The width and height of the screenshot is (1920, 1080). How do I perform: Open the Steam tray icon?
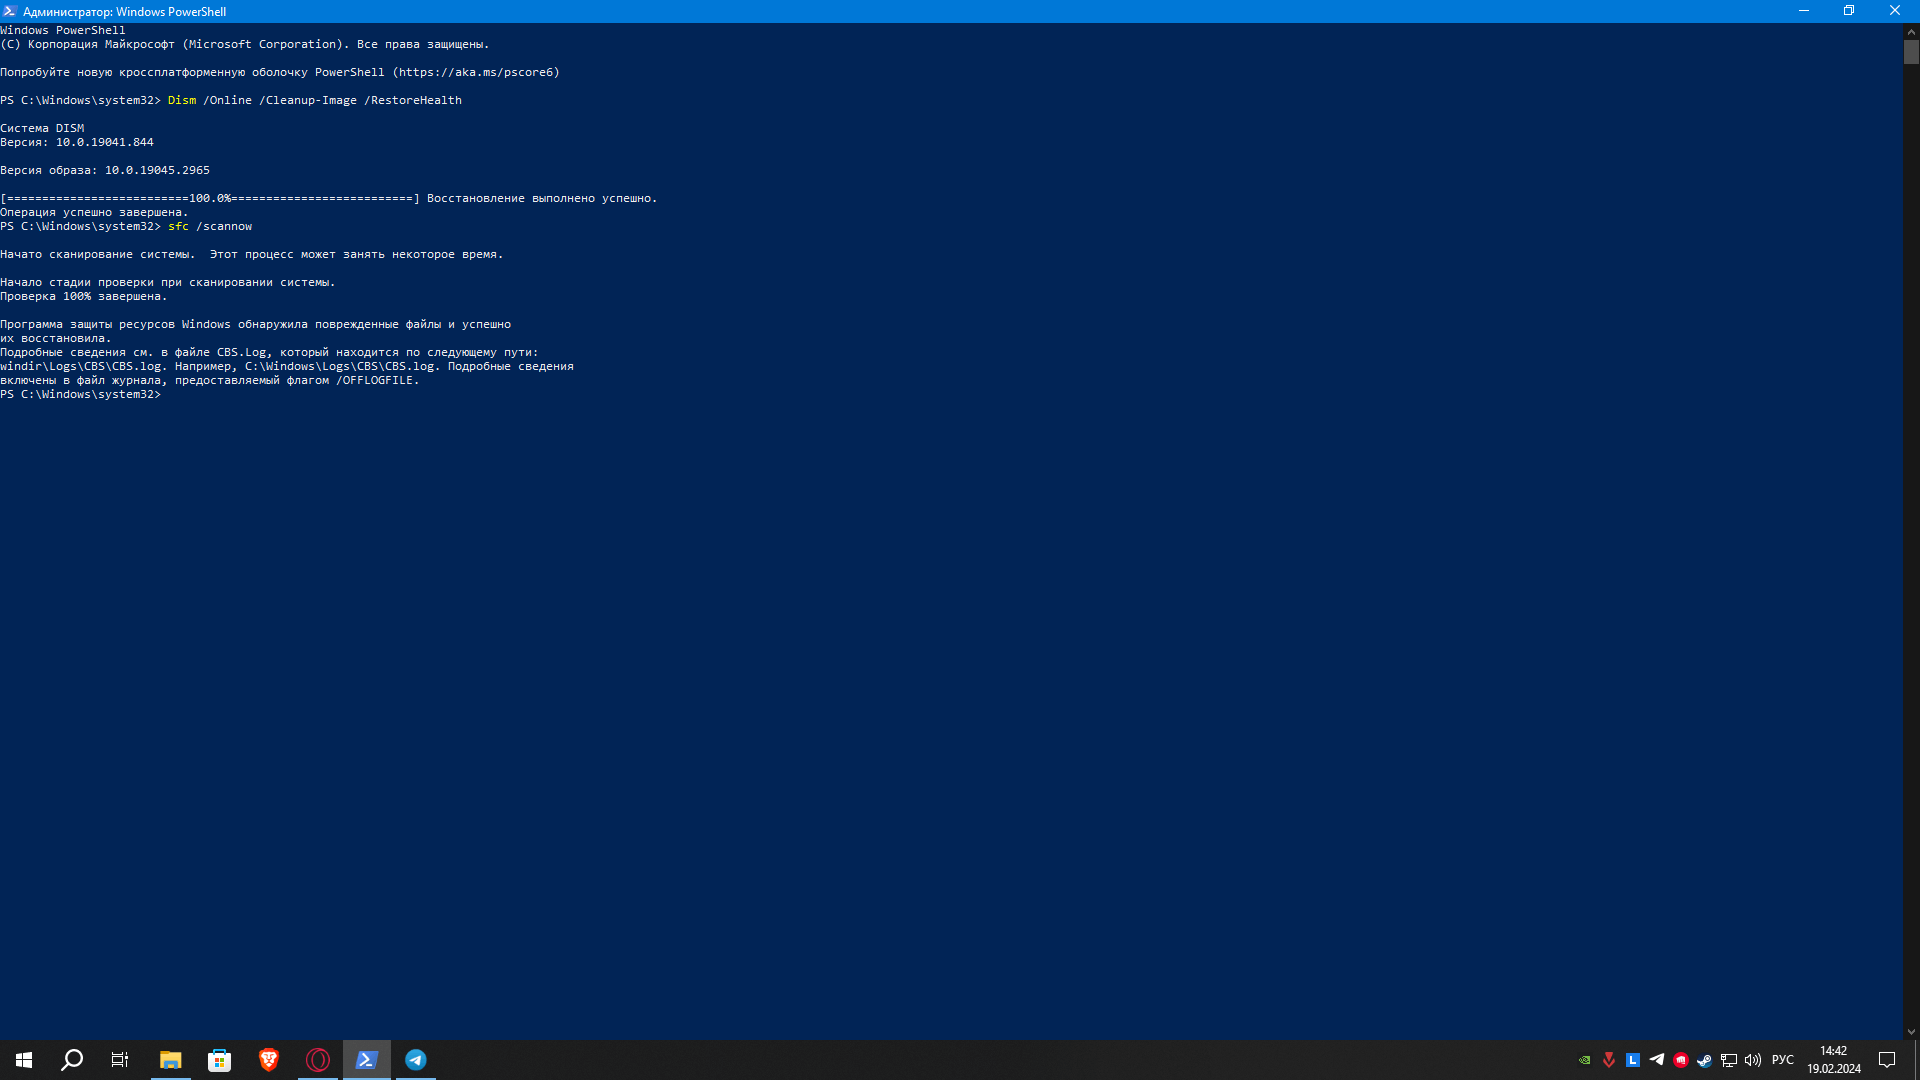pos(1705,1060)
